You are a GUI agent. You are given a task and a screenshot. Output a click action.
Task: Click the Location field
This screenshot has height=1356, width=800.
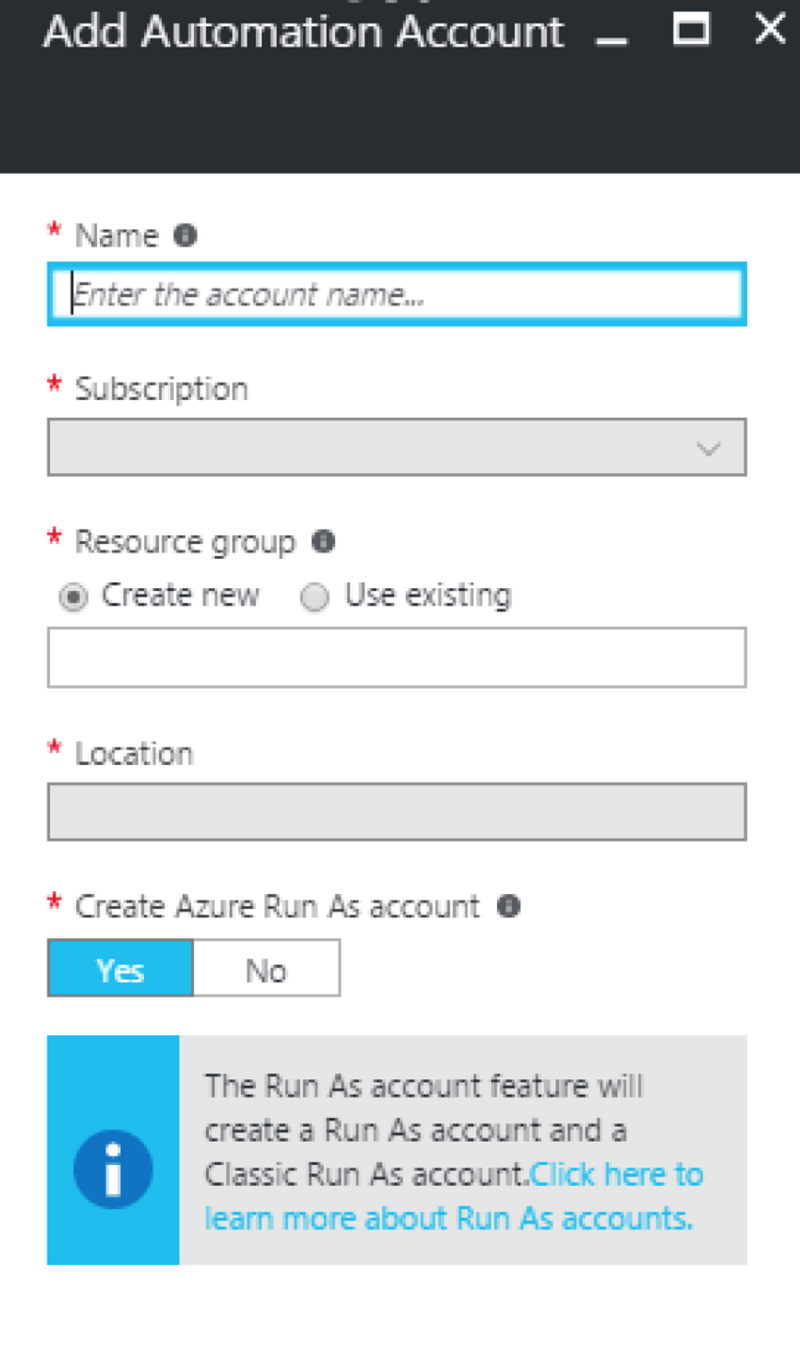397,812
